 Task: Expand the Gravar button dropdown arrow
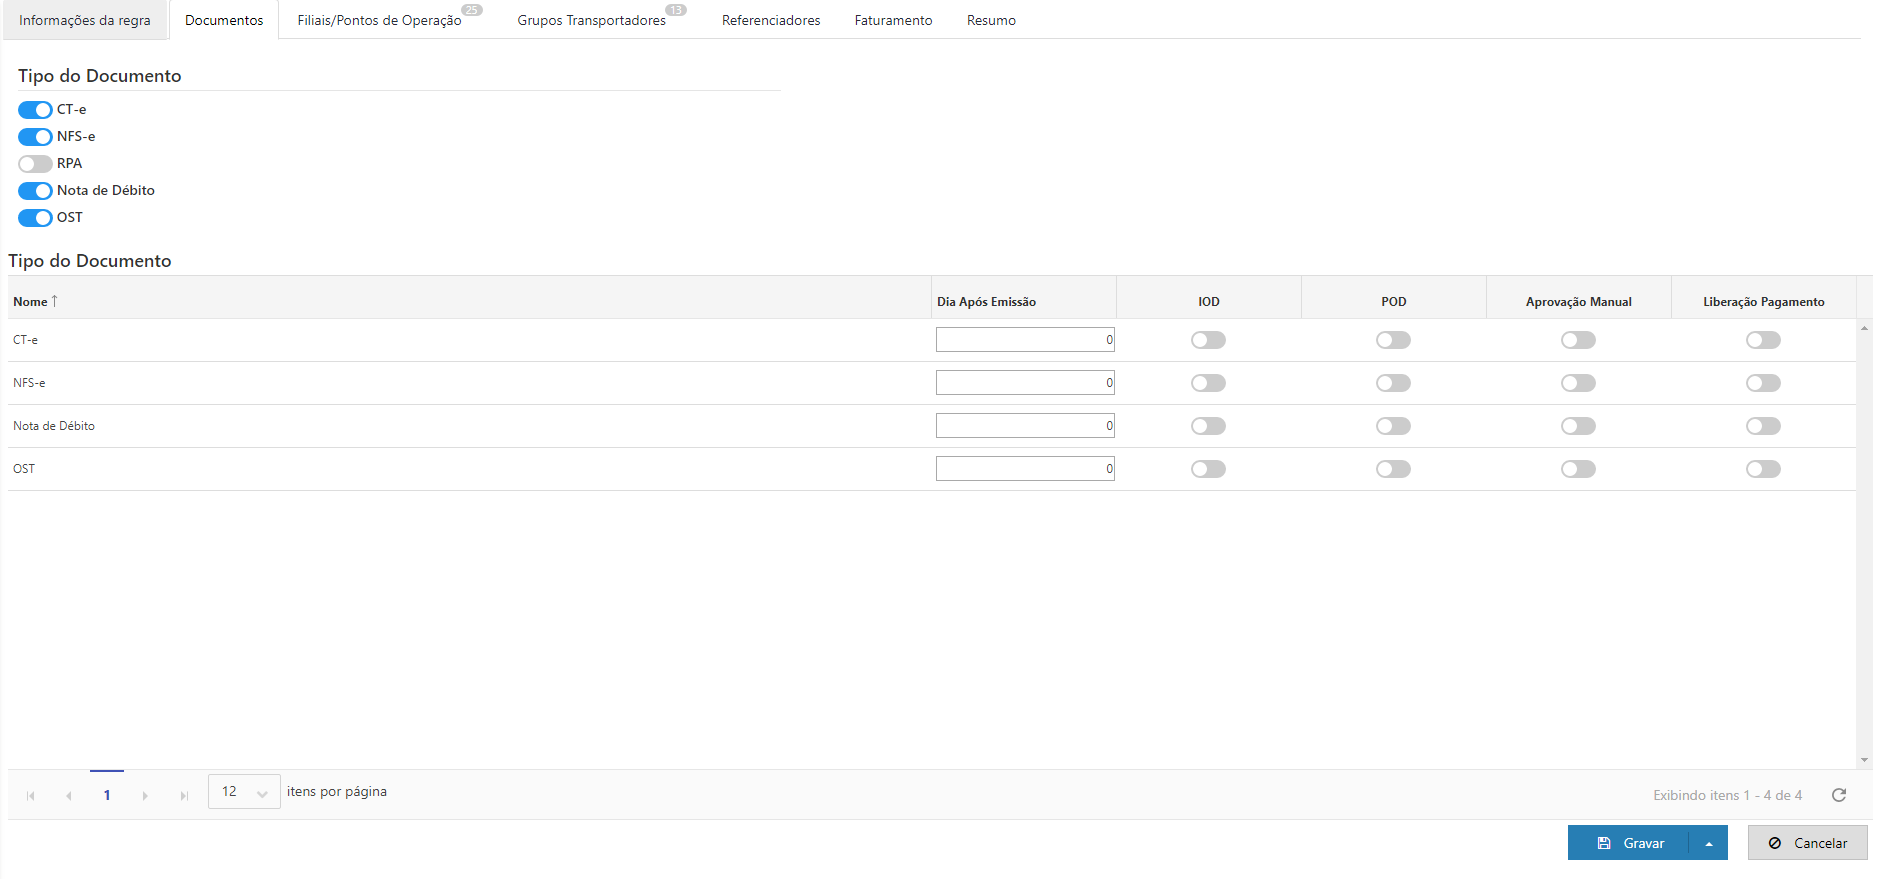[1709, 843]
